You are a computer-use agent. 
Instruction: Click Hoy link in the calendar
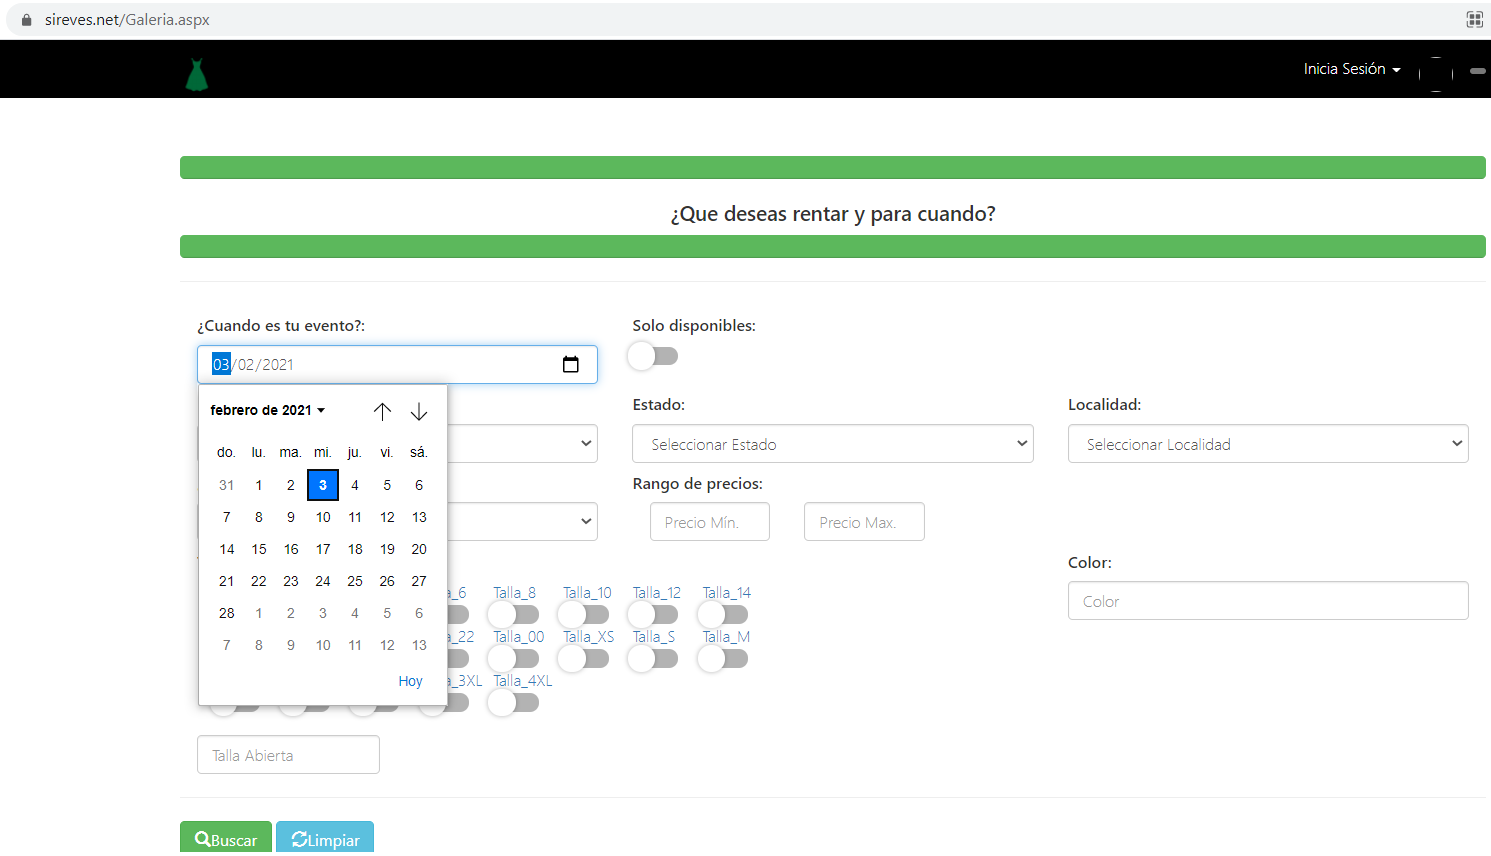(x=410, y=681)
